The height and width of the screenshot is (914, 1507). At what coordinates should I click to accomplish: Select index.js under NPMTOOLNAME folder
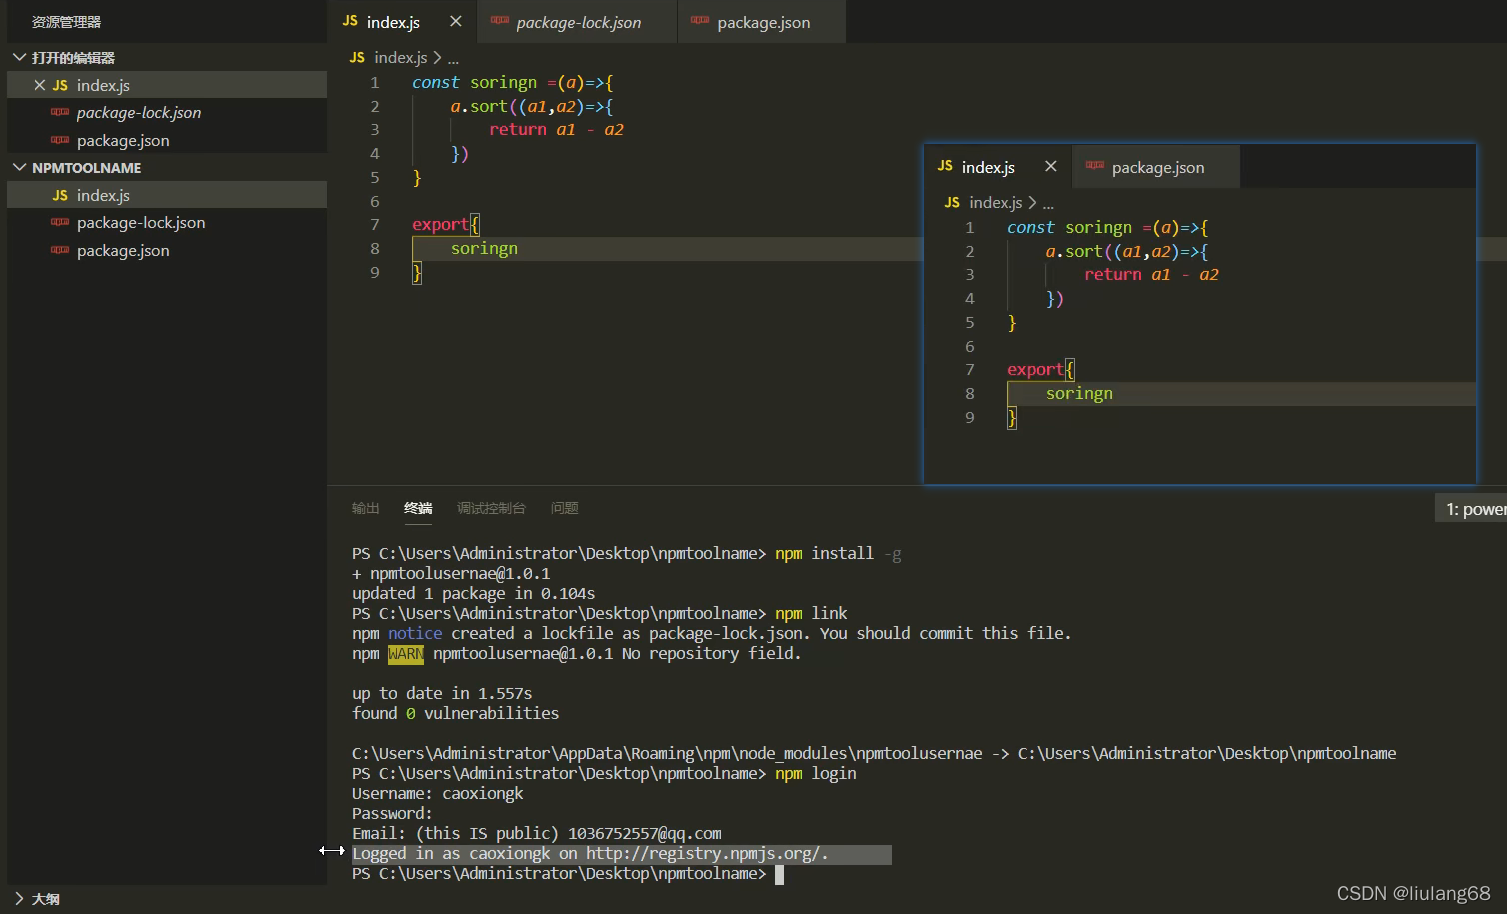[167, 195]
